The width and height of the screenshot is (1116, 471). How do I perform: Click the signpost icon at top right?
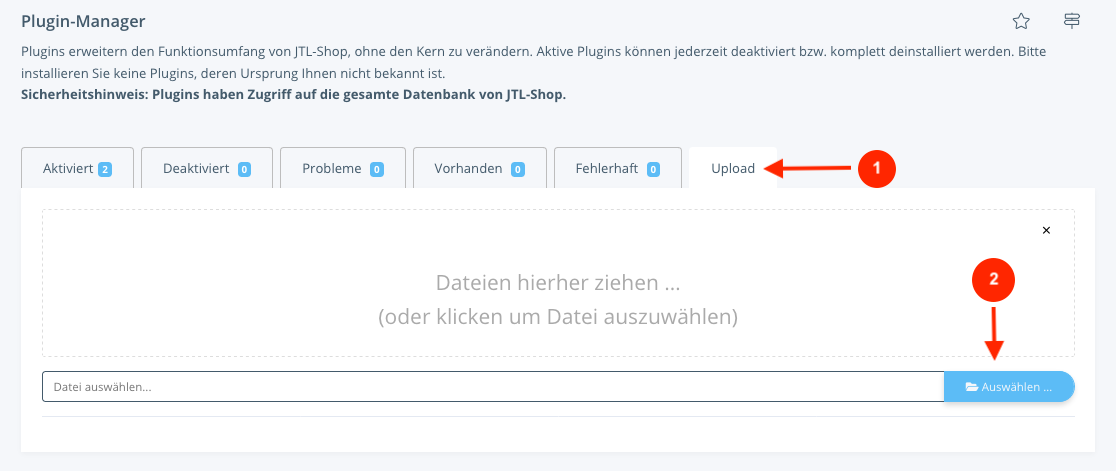coord(1072,21)
